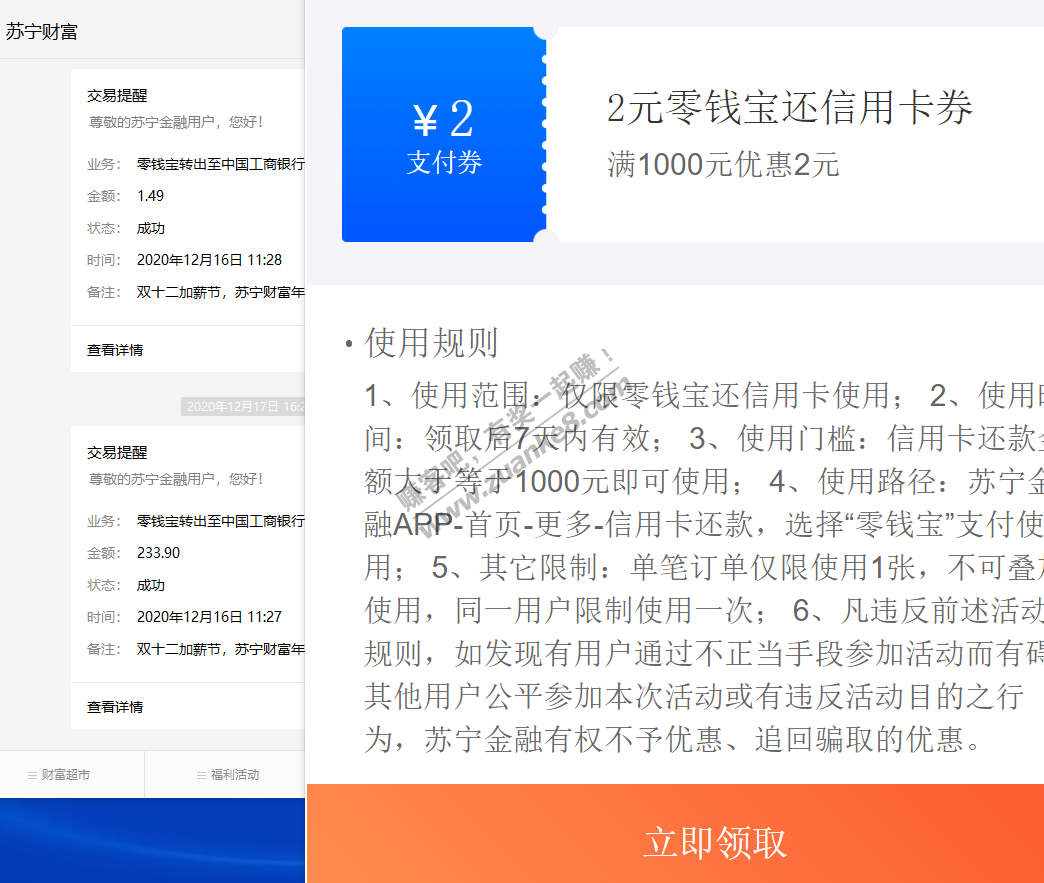The width and height of the screenshot is (1044, 883).
Task: Select the blue ¥2 支付券 coupon stub
Action: [444, 135]
